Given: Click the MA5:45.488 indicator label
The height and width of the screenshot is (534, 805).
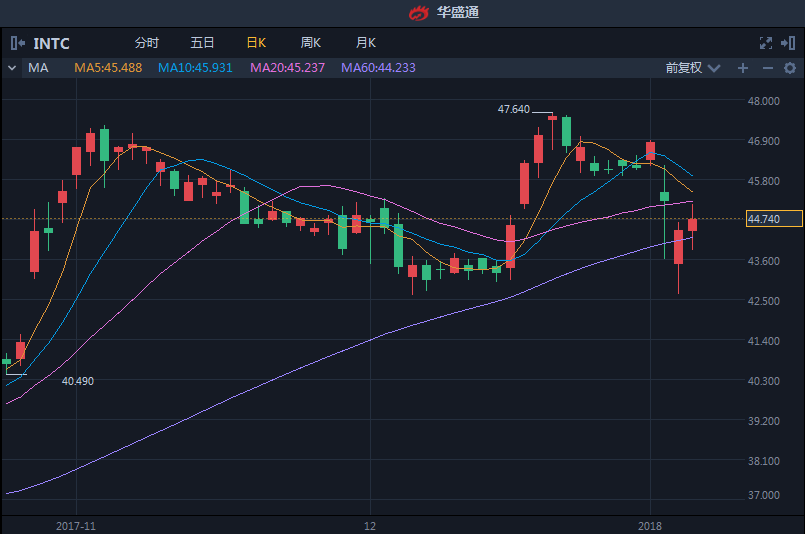Looking at the screenshot, I should [x=108, y=68].
